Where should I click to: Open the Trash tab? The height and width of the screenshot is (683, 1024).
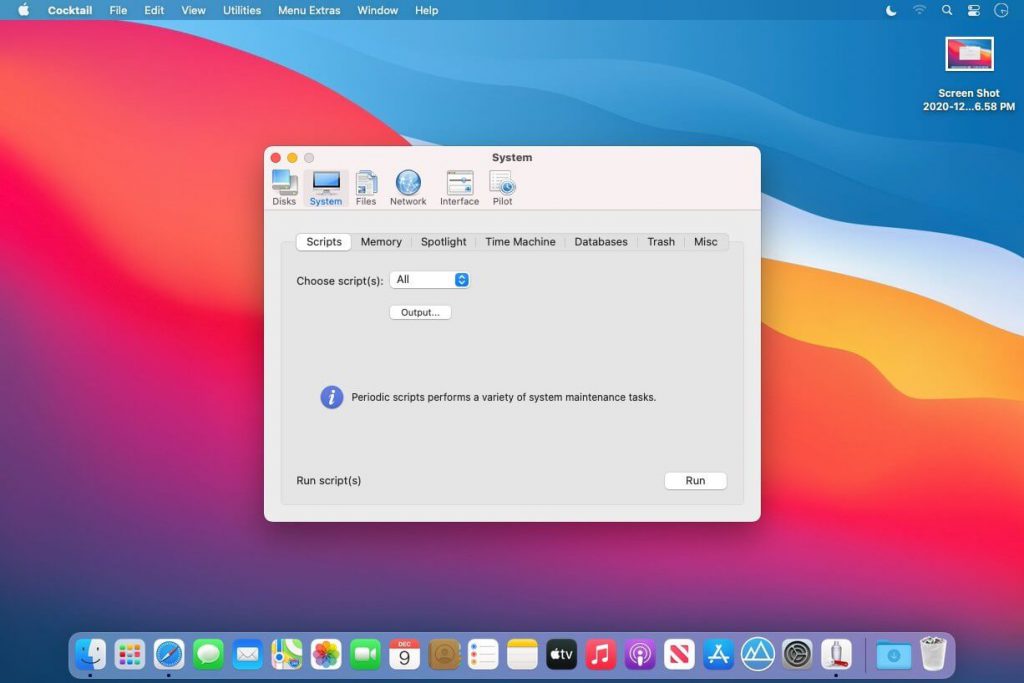(660, 242)
